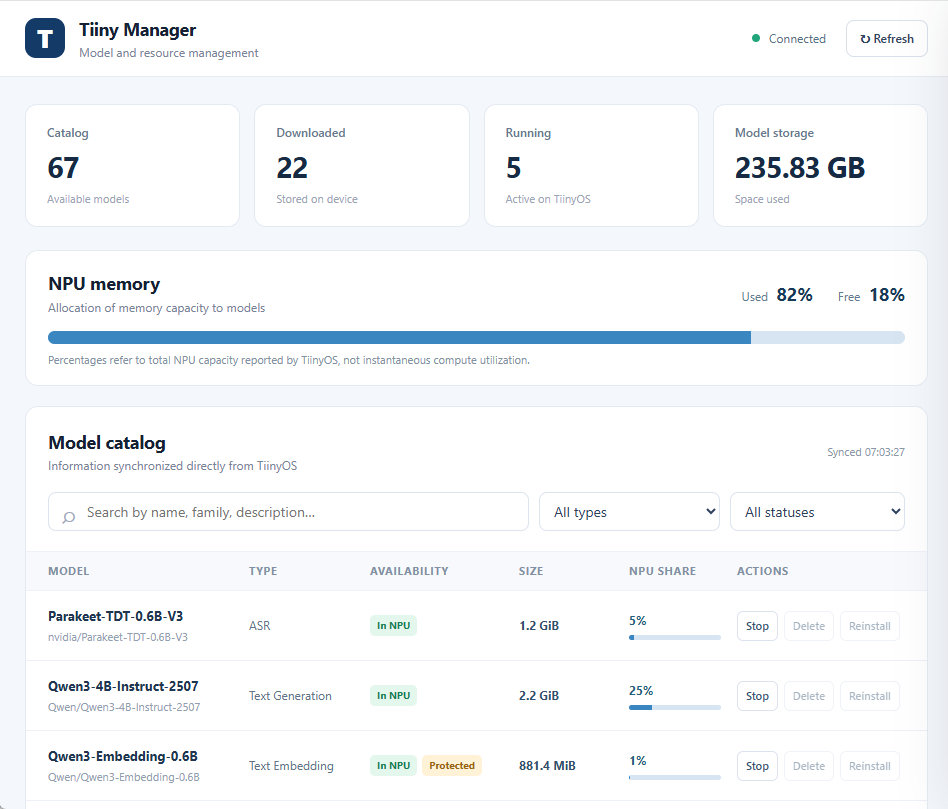
Task: Click the In NPU badge for Qwen3-4B-Instruct
Action: coord(393,695)
